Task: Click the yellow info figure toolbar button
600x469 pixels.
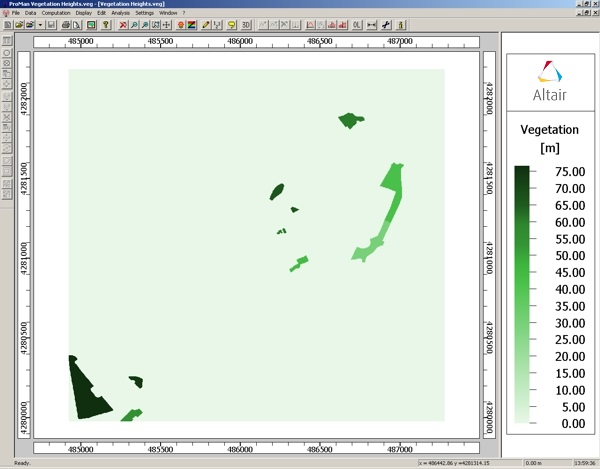Action: point(401,24)
